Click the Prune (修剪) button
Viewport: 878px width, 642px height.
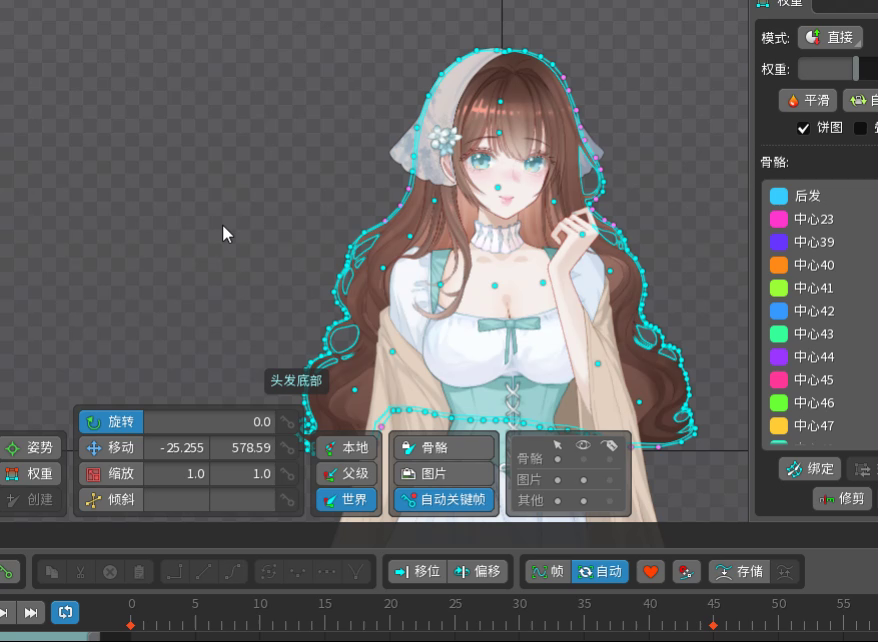click(x=842, y=498)
